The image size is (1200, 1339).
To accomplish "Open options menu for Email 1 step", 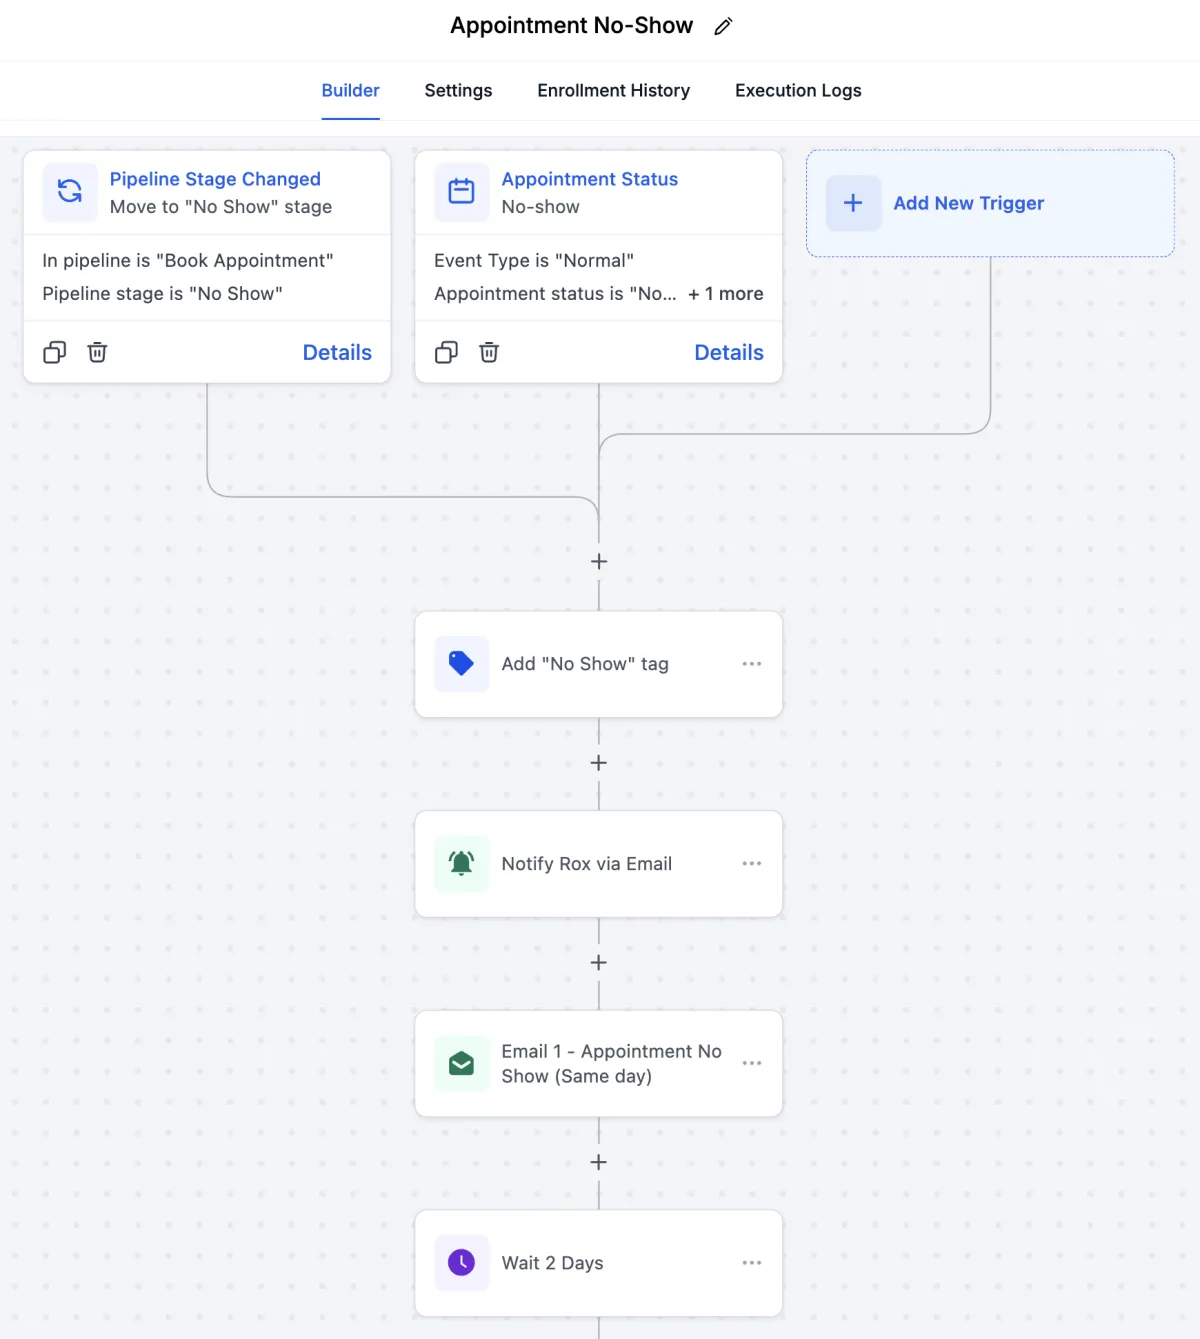I will coord(752,1064).
